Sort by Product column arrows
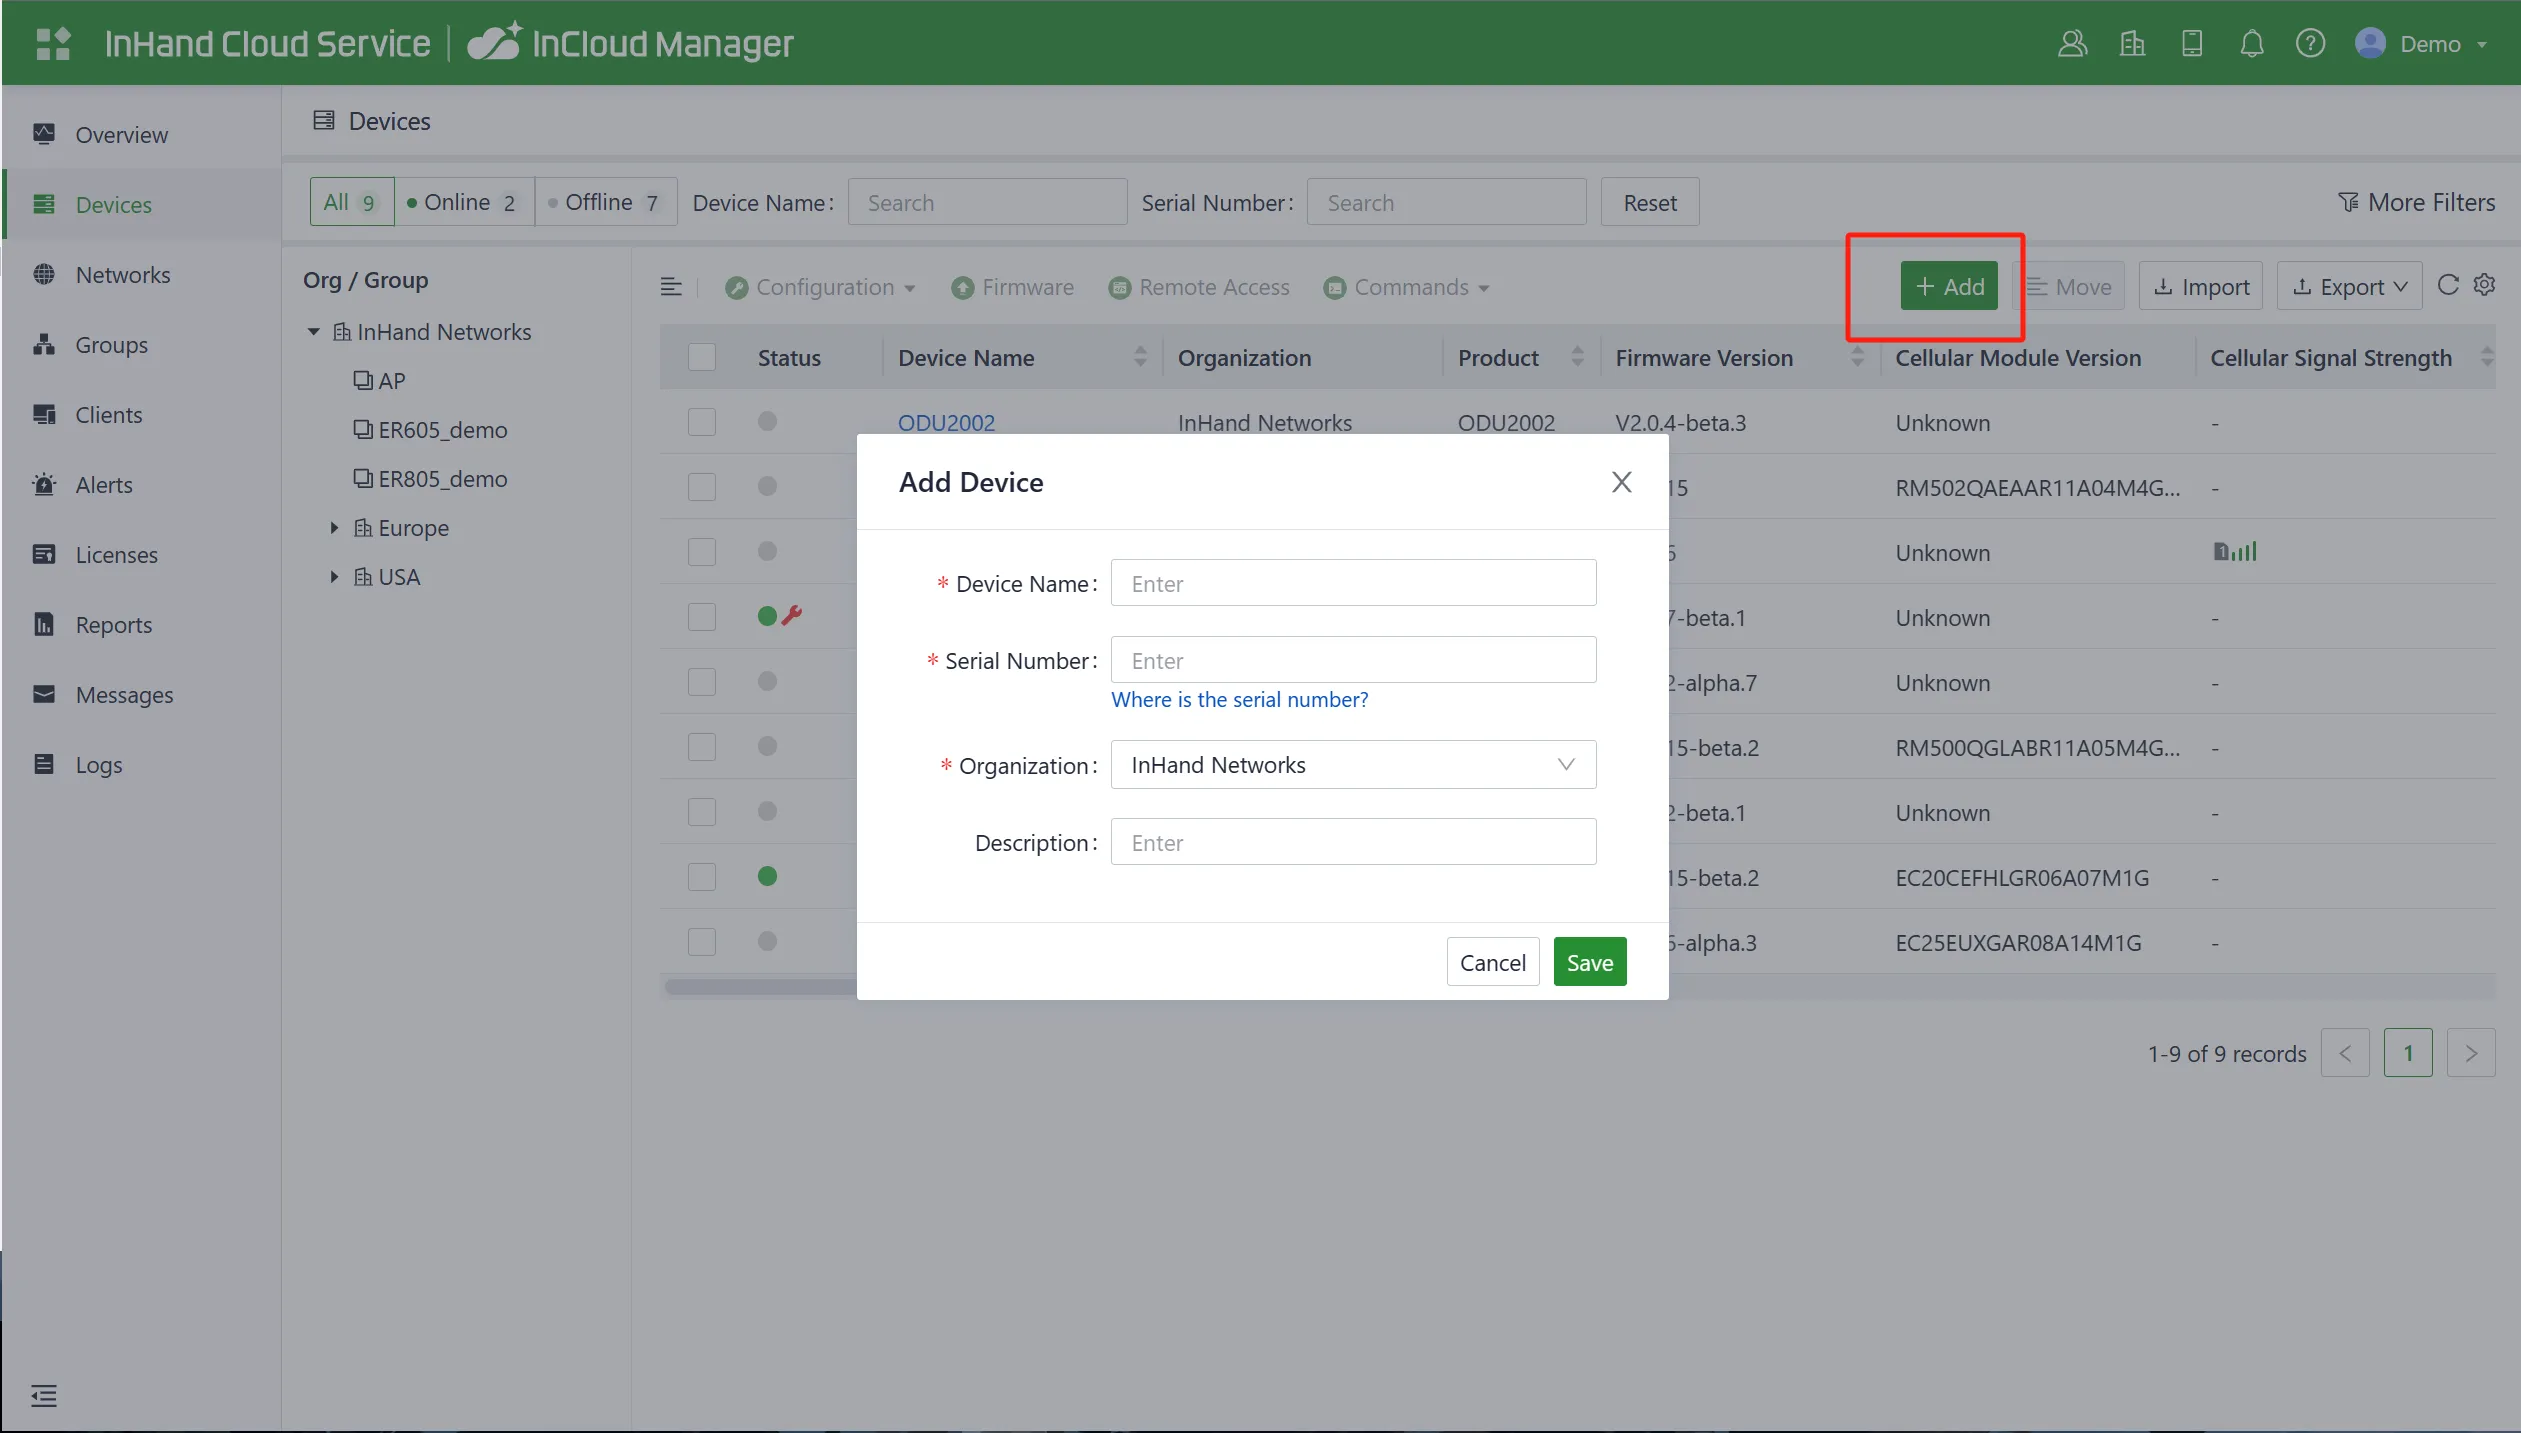The width and height of the screenshot is (2521, 1433). pos(1577,357)
